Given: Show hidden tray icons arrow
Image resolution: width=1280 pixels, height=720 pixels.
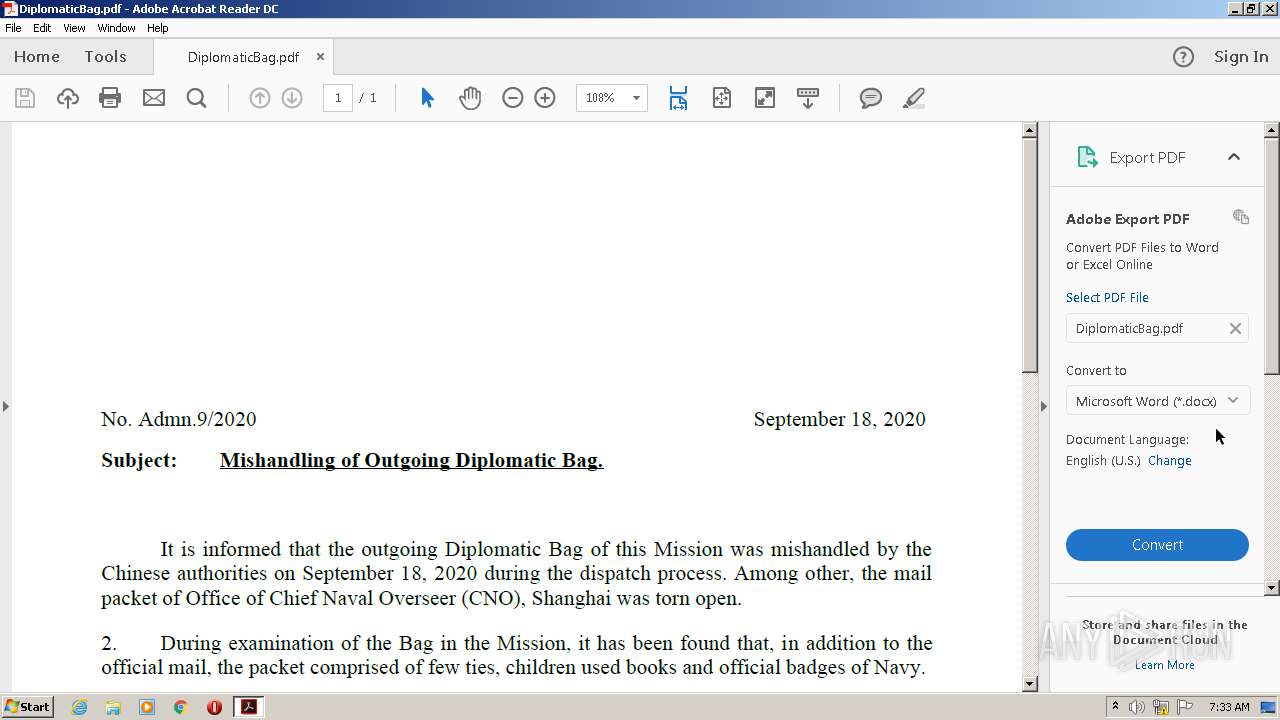Looking at the screenshot, I should 1115,707.
